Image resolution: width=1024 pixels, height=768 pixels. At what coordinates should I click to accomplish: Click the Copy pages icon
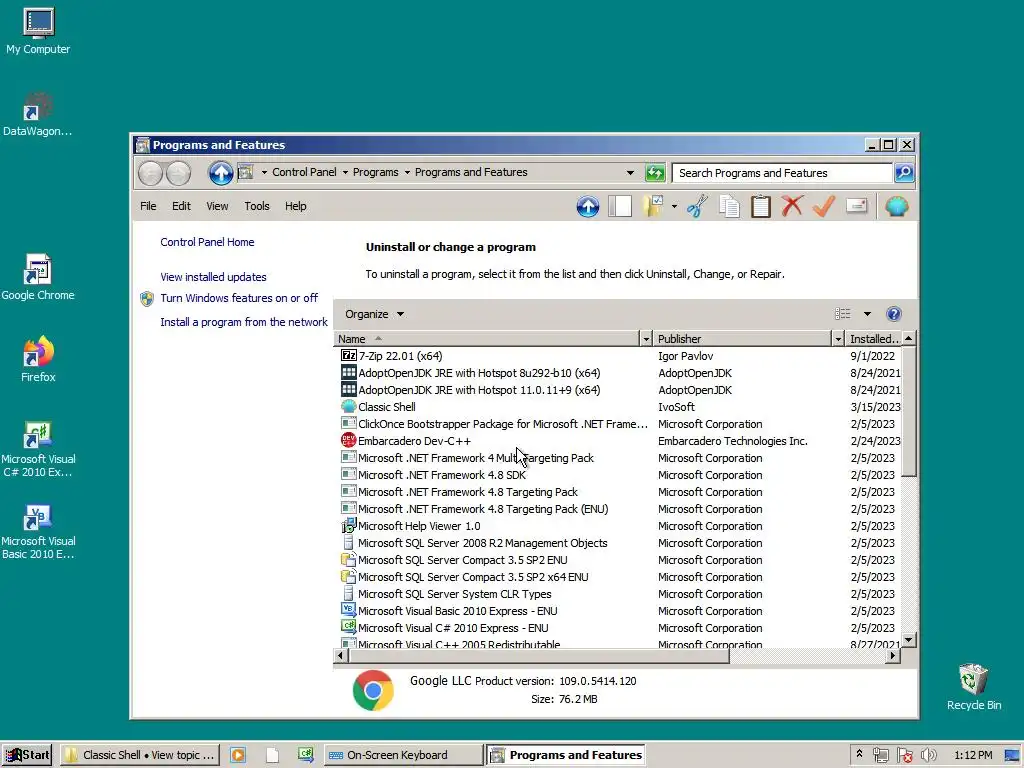(x=729, y=206)
